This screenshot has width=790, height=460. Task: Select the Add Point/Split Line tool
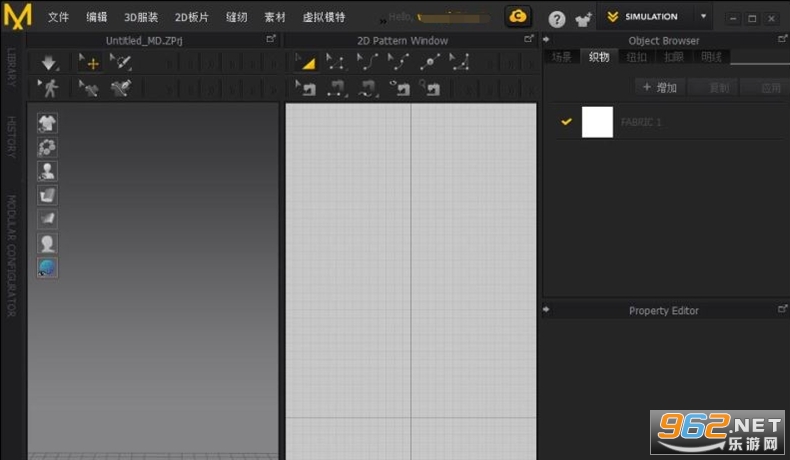429,62
